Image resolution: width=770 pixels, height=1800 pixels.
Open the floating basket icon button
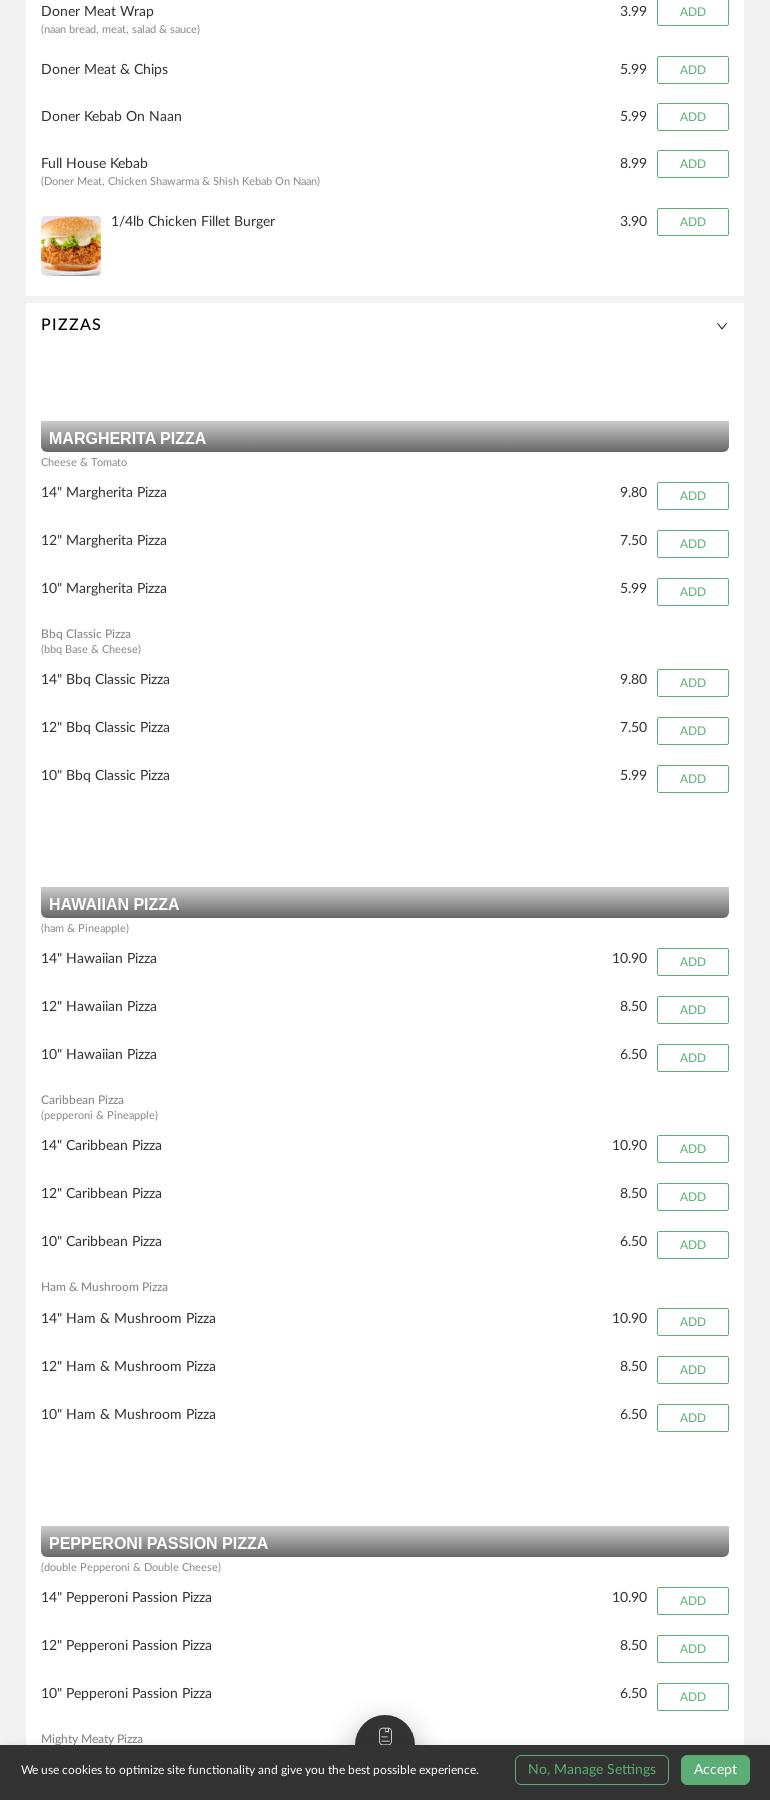[x=385, y=1736]
